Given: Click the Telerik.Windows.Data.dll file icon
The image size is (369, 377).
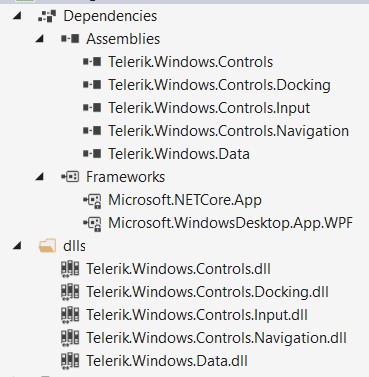Looking at the screenshot, I should tap(70, 361).
